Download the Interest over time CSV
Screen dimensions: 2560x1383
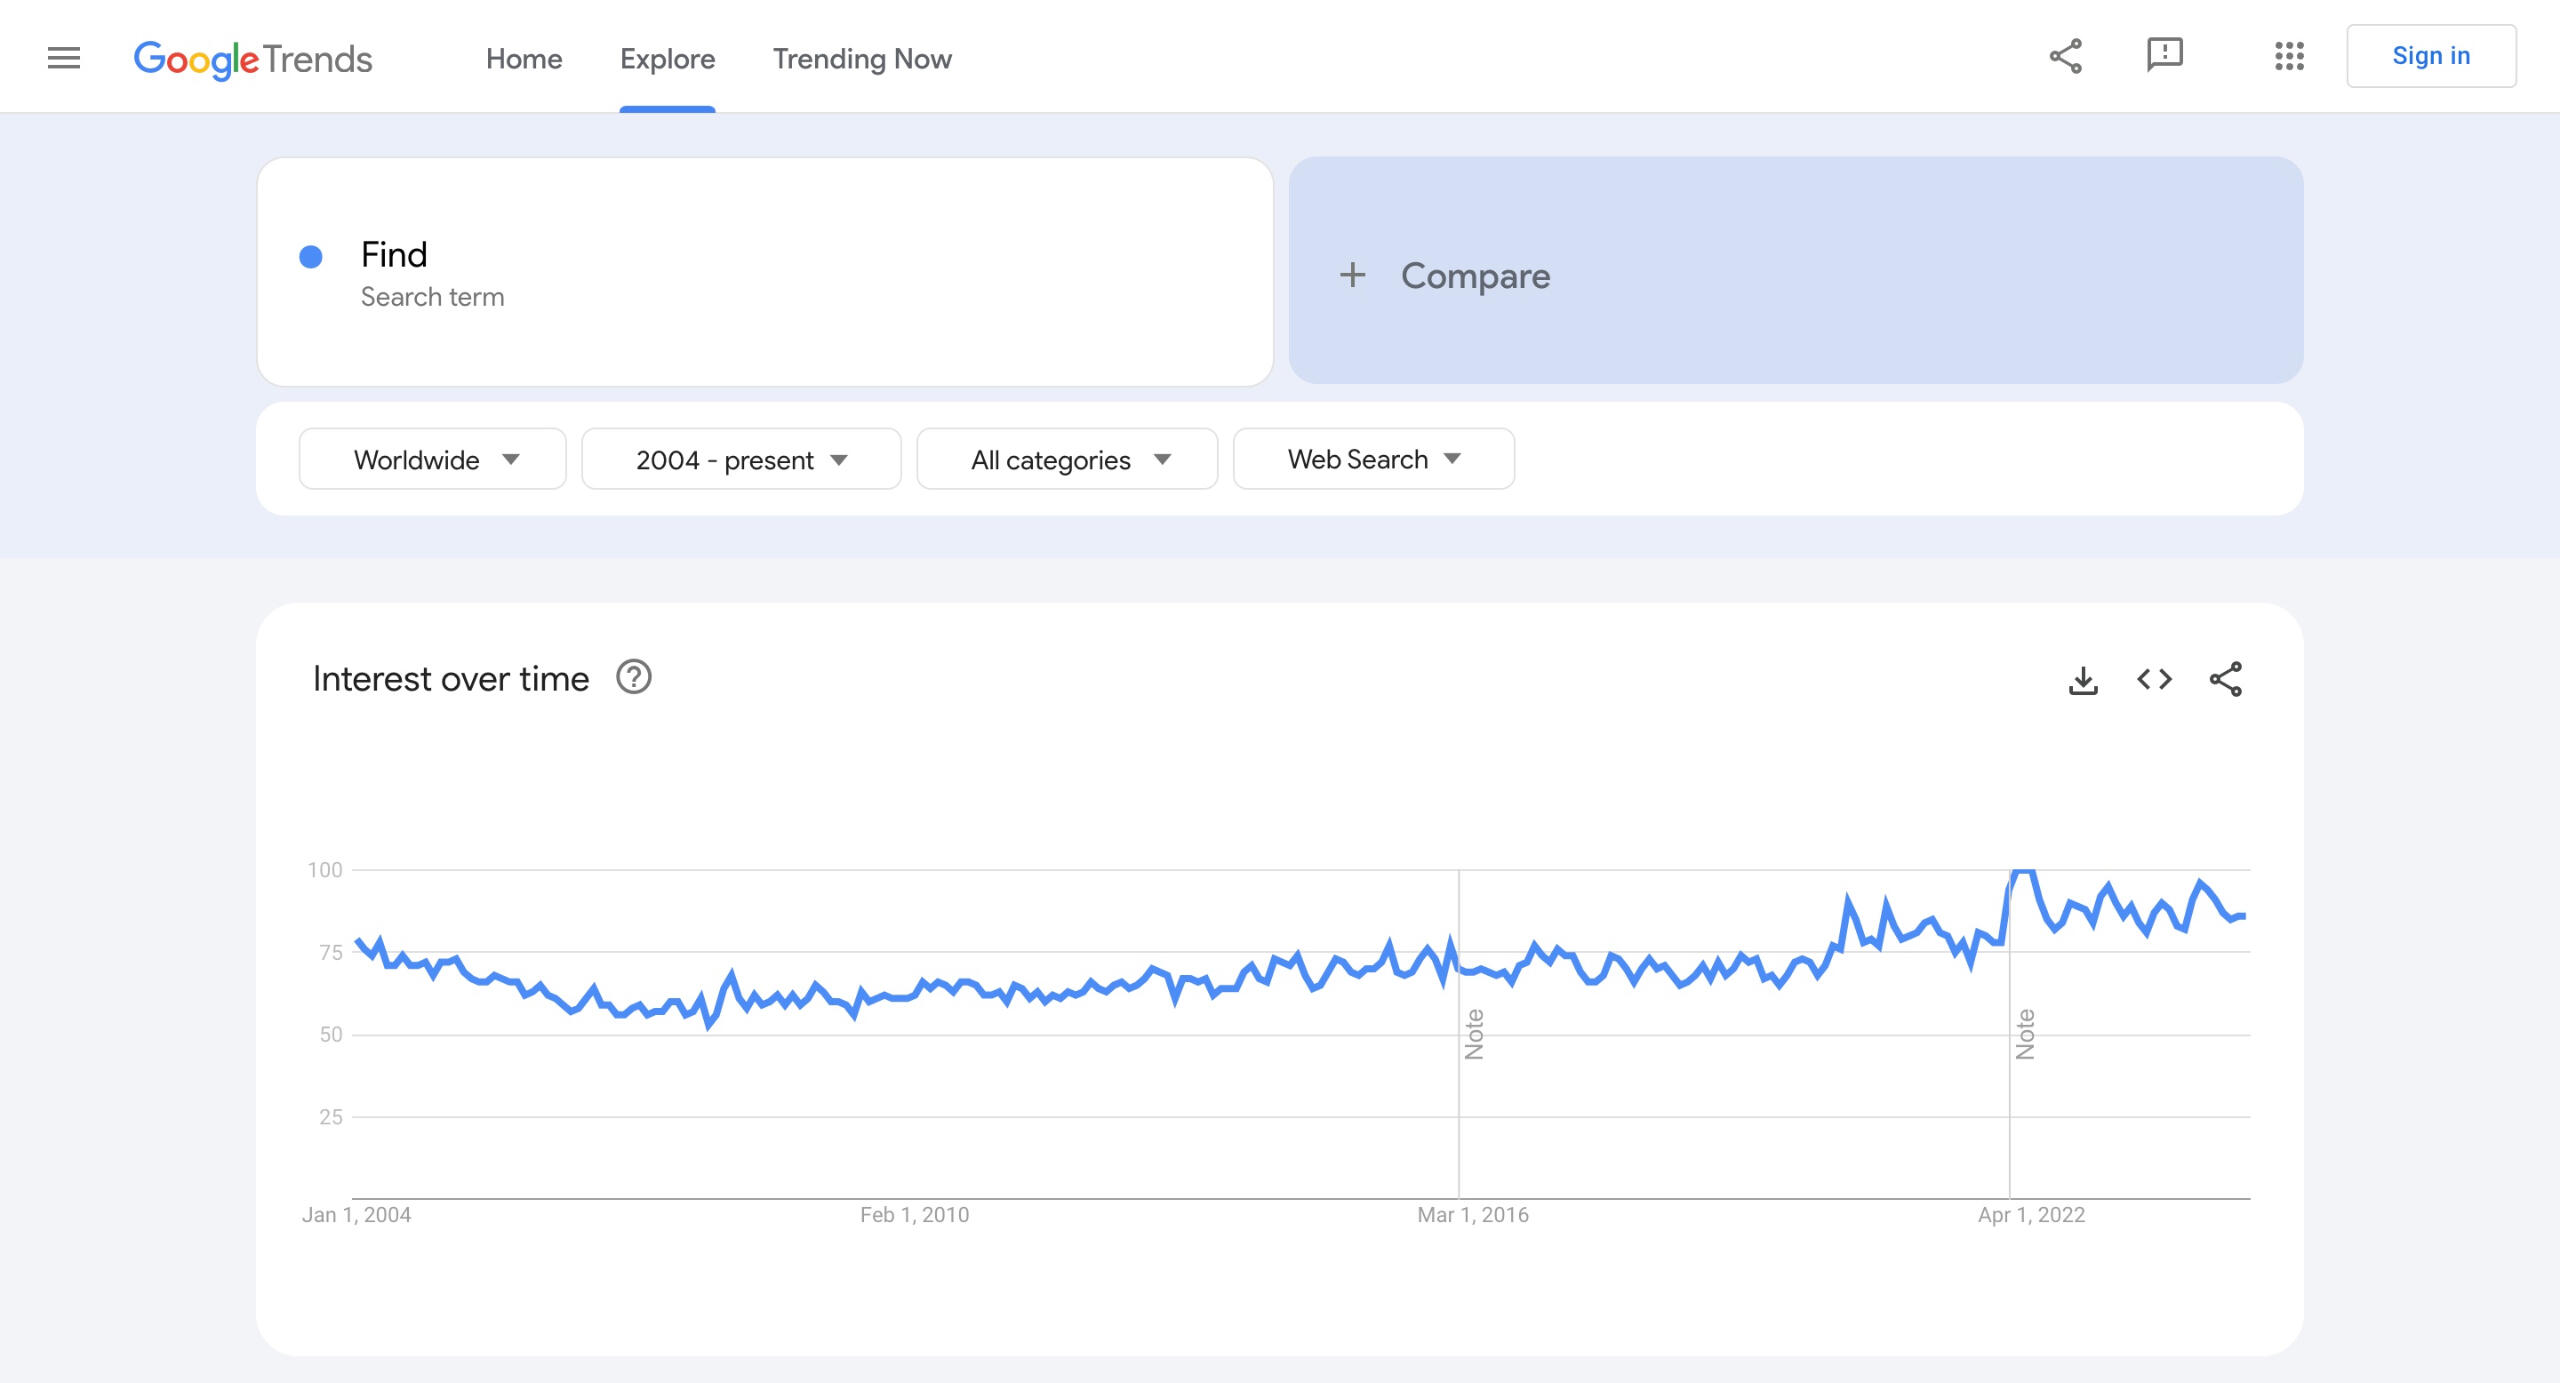coord(2083,680)
